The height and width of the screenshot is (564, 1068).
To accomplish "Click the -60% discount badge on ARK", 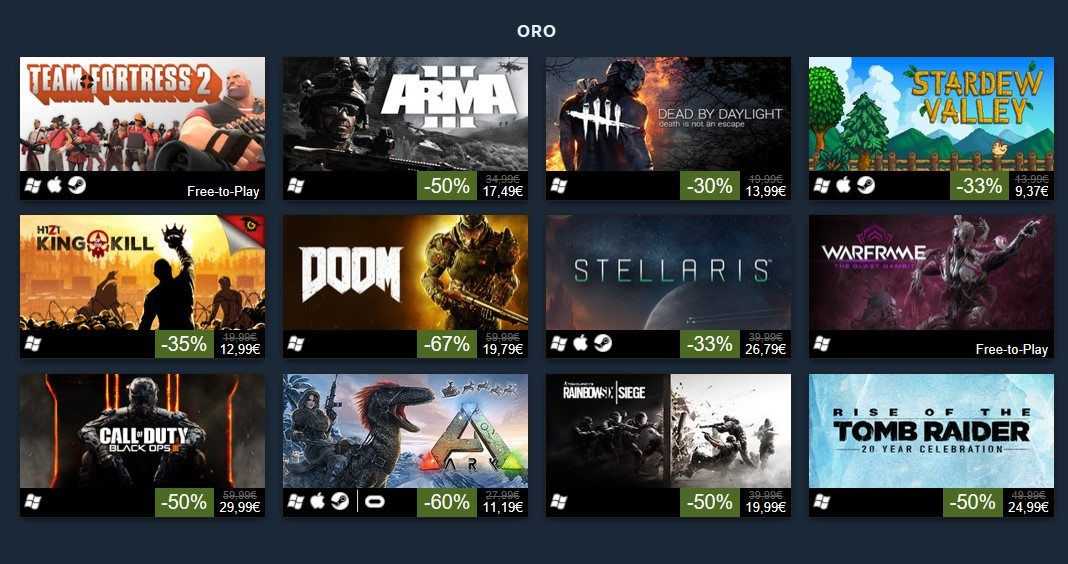I will (x=447, y=503).
